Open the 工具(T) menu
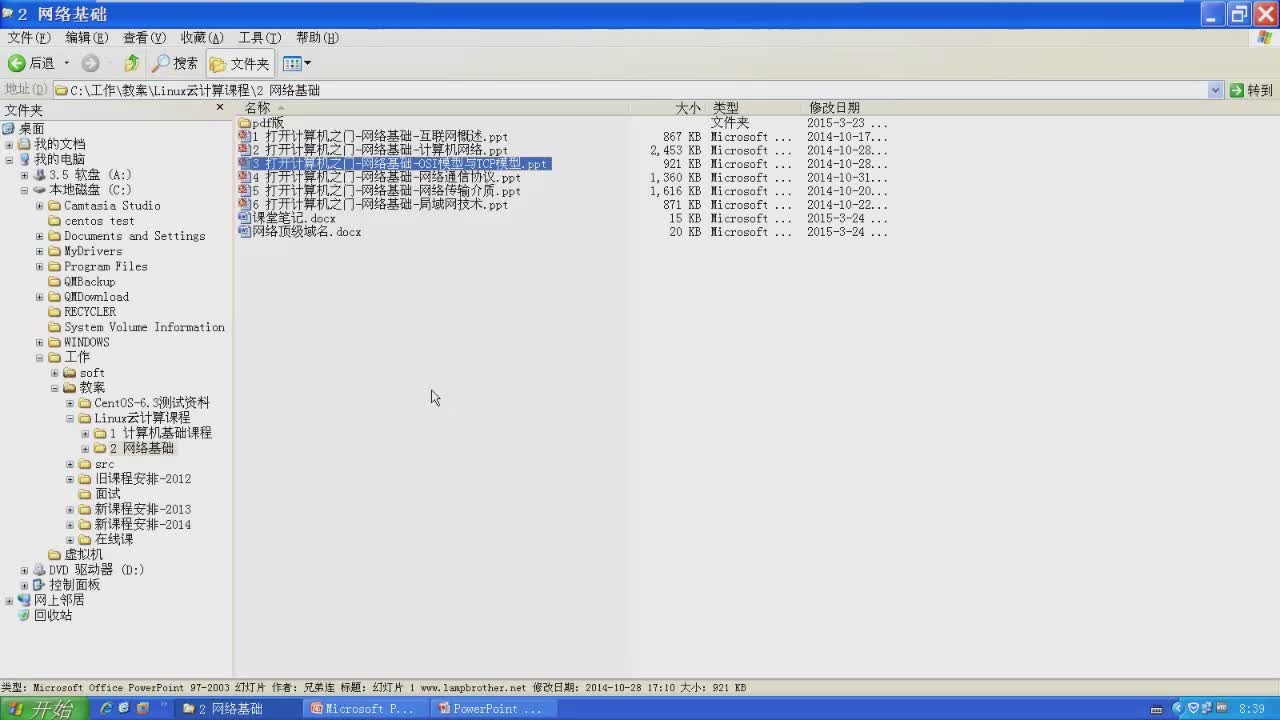The image size is (1280, 720). pyautogui.click(x=260, y=37)
